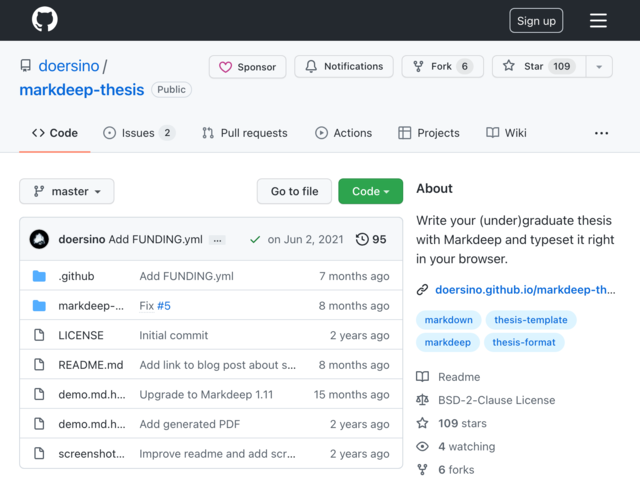Viewport: 640px width, 480px height.
Task: Click the commit history clock icon
Action: pyautogui.click(x=362, y=239)
